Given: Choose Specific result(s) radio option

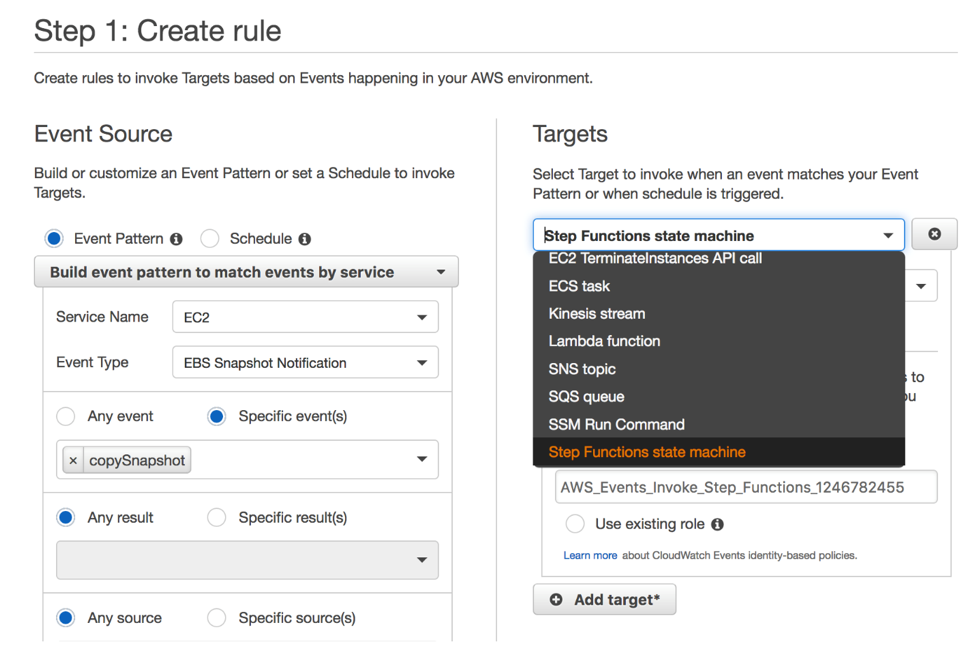Looking at the screenshot, I should [217, 518].
